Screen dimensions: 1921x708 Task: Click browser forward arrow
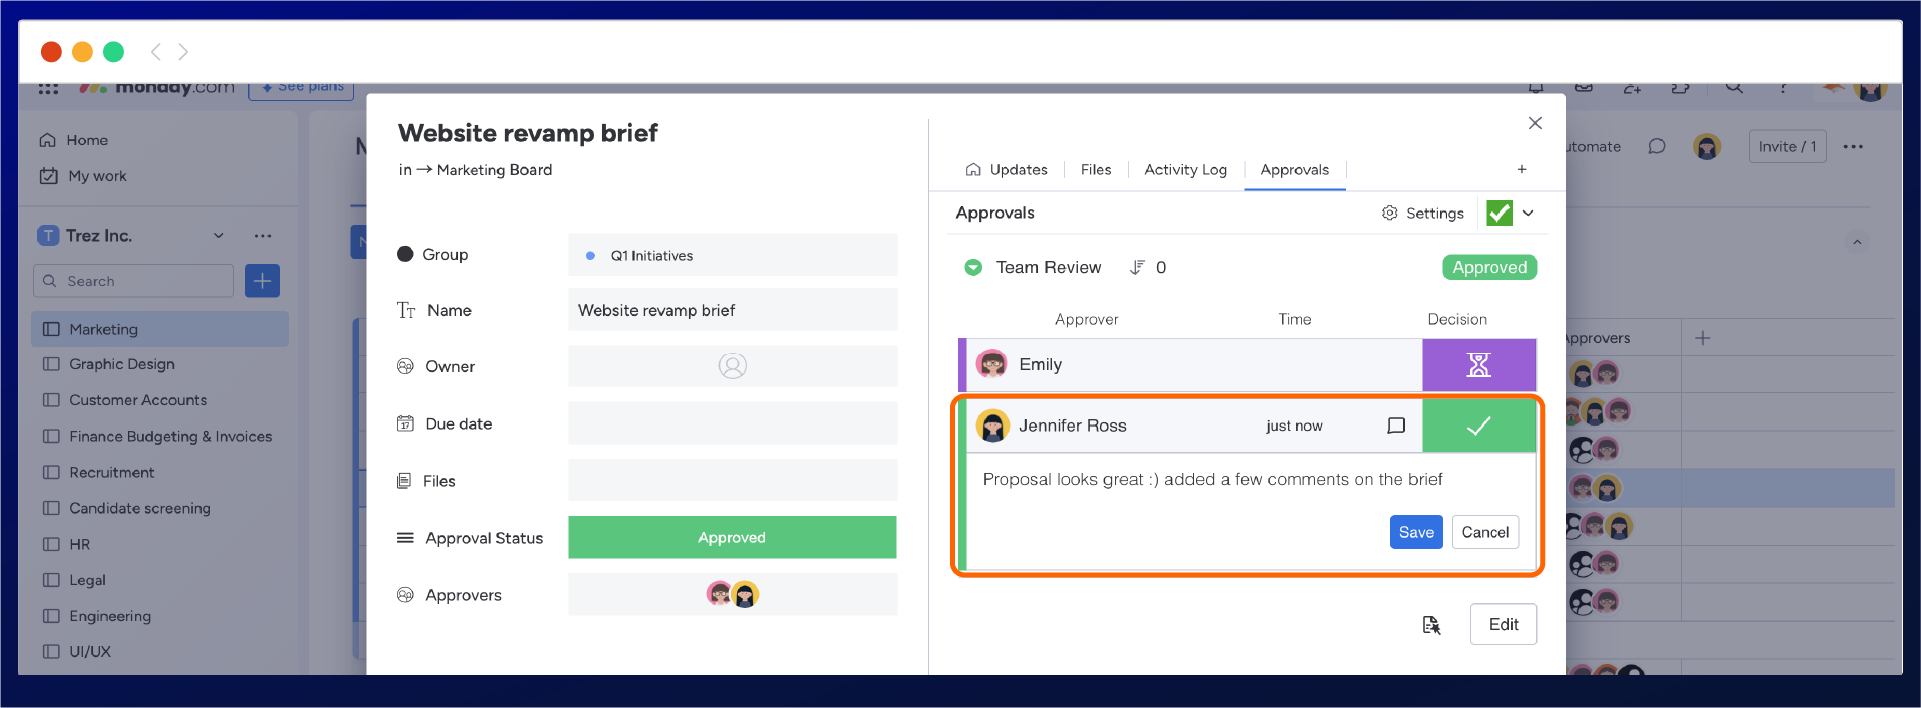pos(183,51)
